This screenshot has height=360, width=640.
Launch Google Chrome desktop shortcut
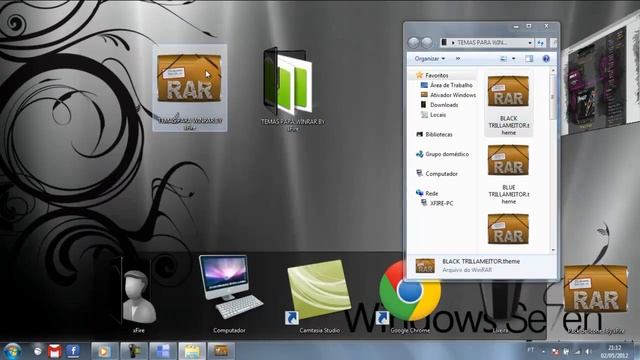409,291
